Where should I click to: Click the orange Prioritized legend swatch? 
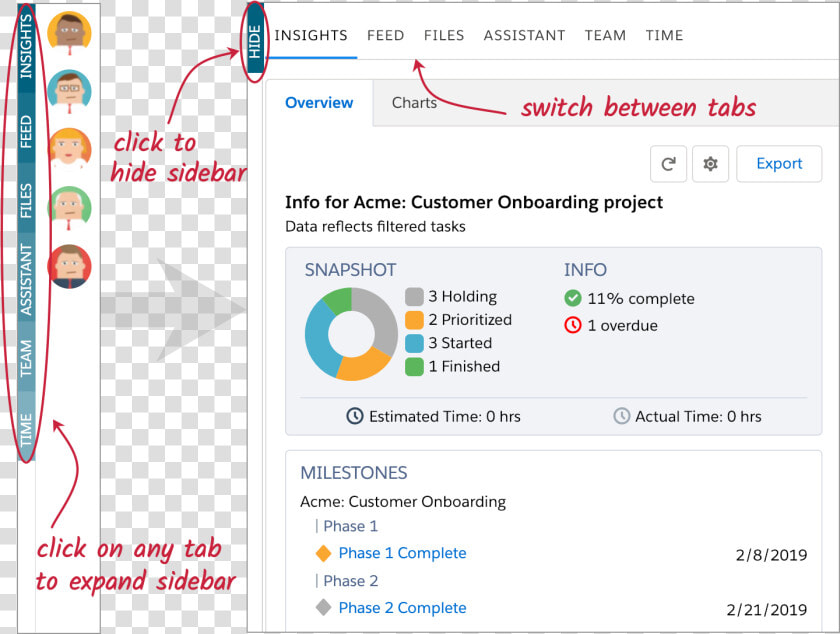click(414, 320)
